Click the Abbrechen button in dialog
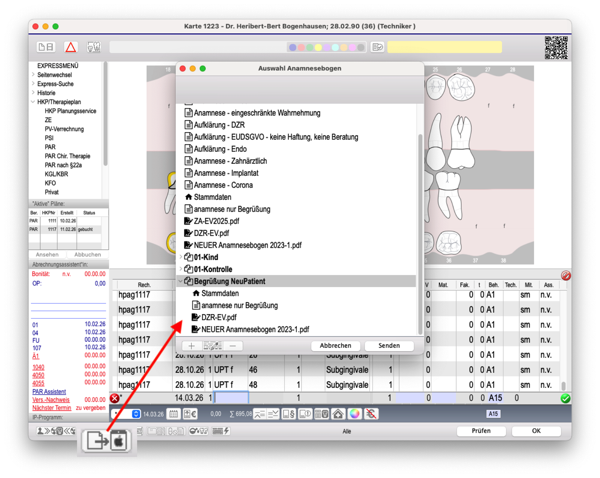The image size is (600, 478). tap(335, 346)
